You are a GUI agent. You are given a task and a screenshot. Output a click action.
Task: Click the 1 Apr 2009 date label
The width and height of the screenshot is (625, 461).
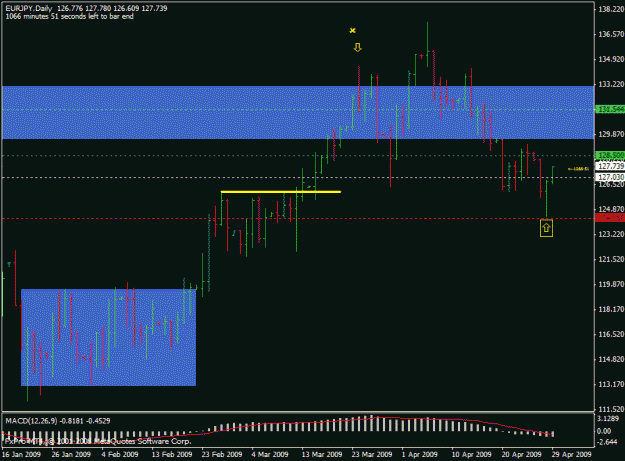pos(420,454)
